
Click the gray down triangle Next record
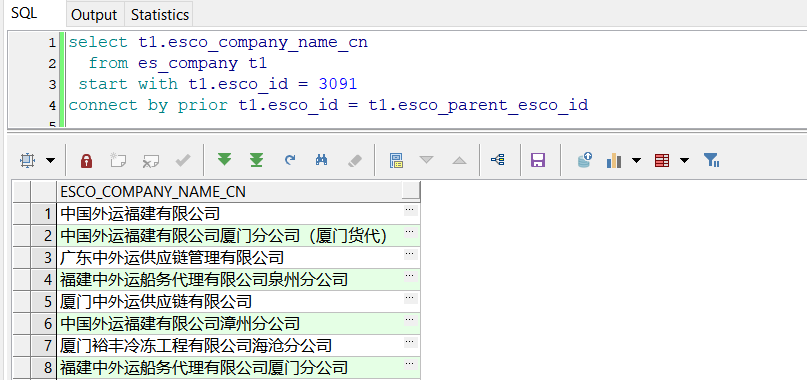coord(426,160)
